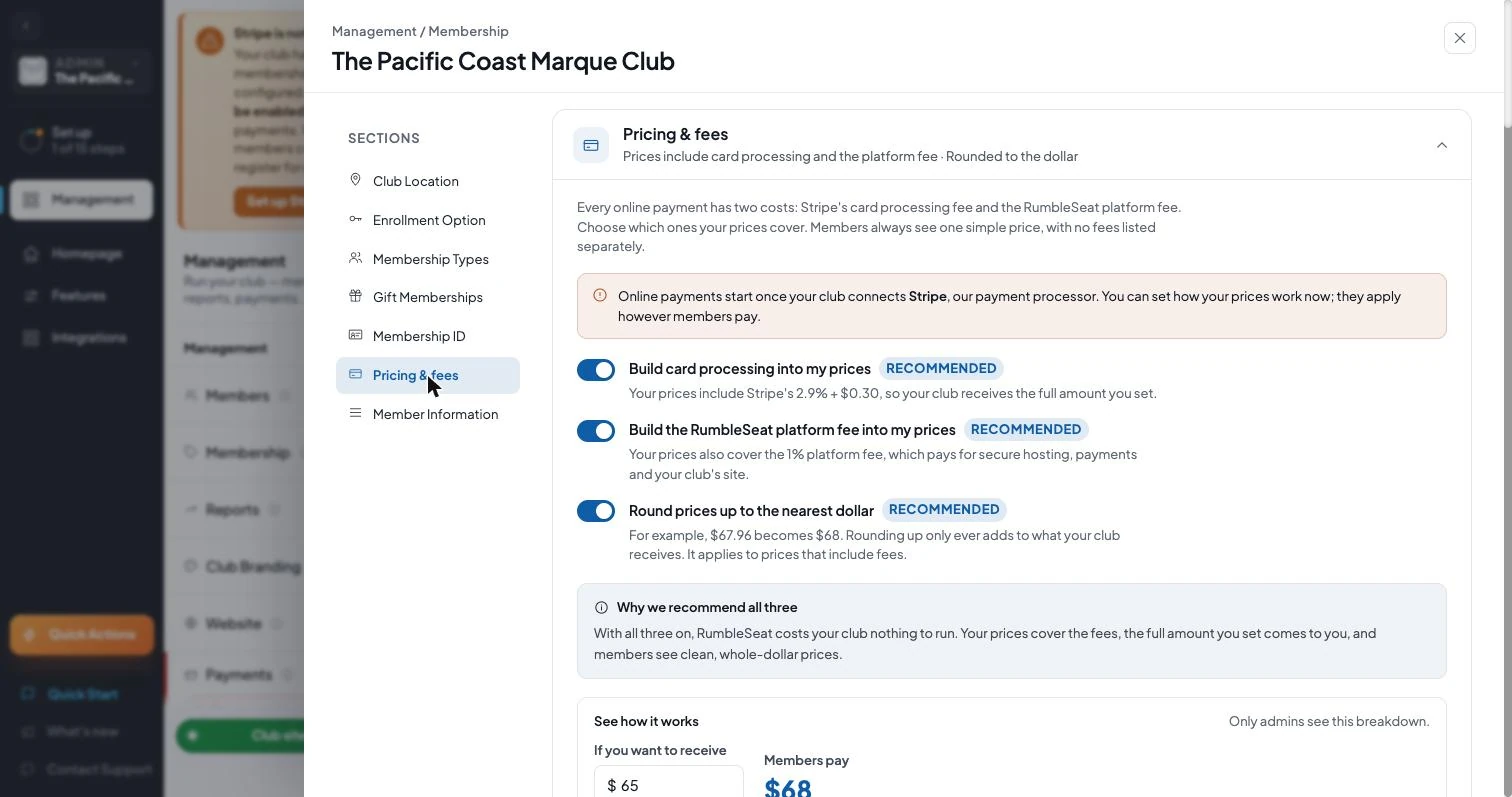
Task: Click the Management breadcrumb link
Action: click(x=374, y=31)
